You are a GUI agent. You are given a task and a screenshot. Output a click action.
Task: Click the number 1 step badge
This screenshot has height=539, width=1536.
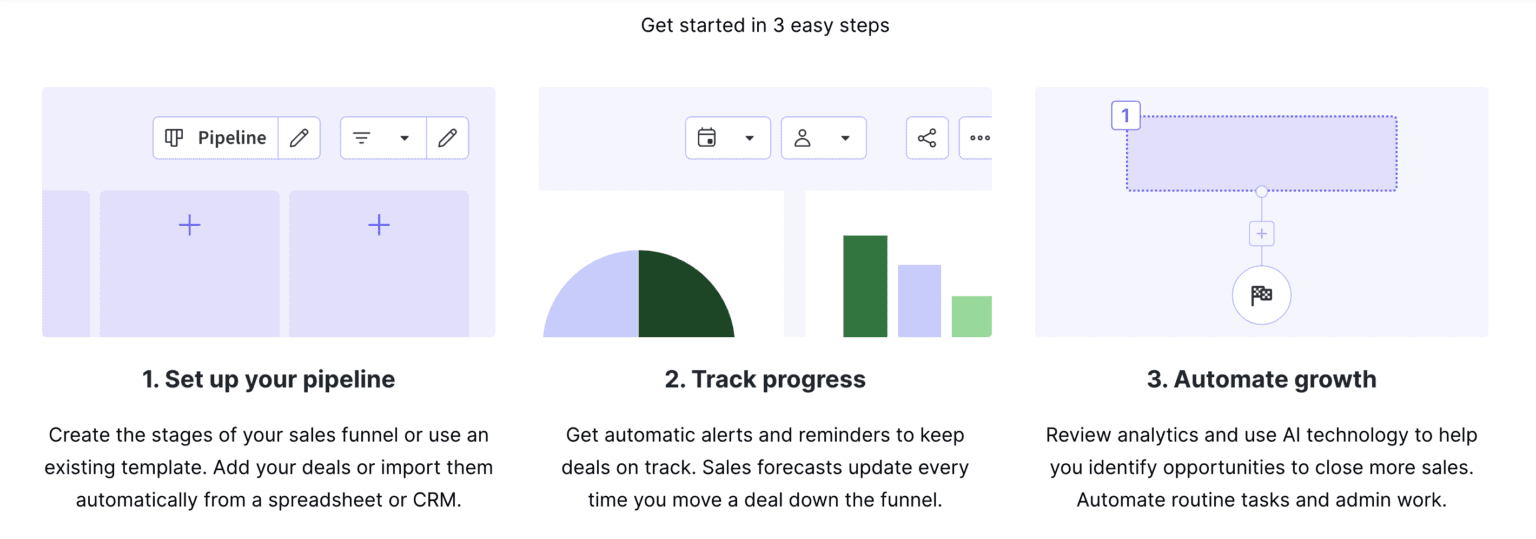pos(1125,116)
